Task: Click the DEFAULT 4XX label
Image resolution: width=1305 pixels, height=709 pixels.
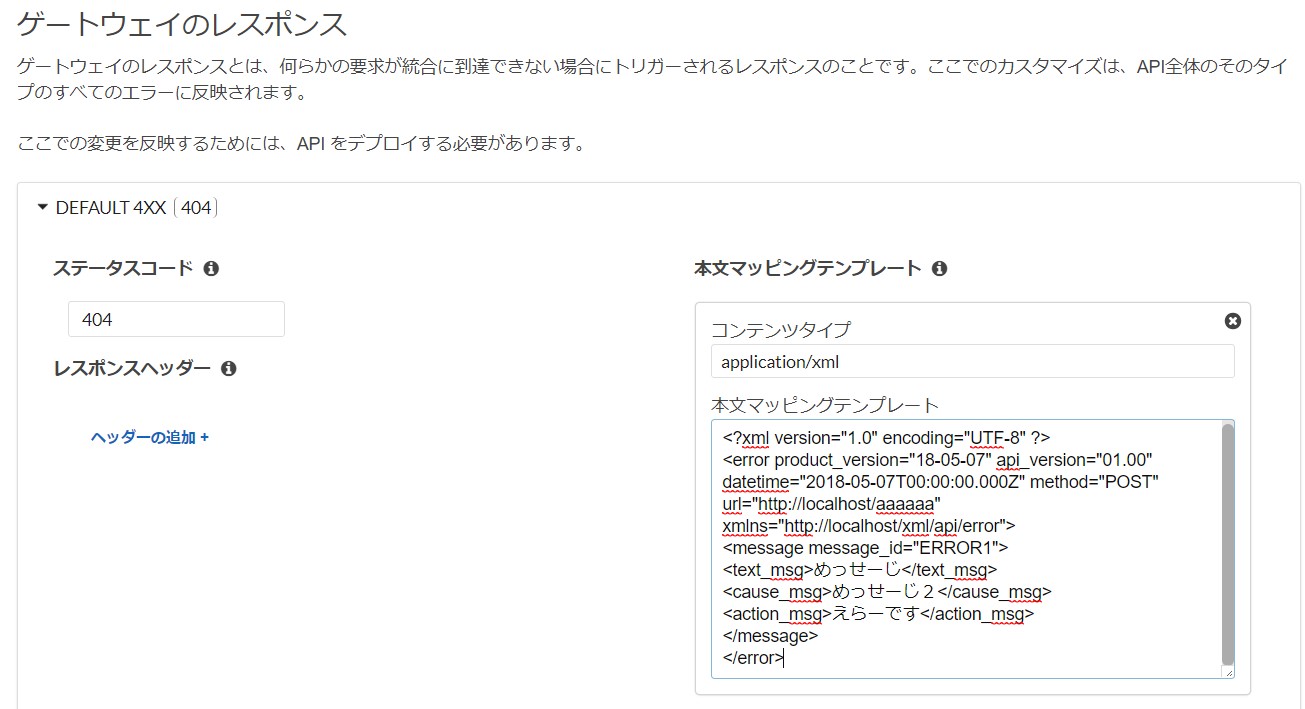Action: pos(112,208)
